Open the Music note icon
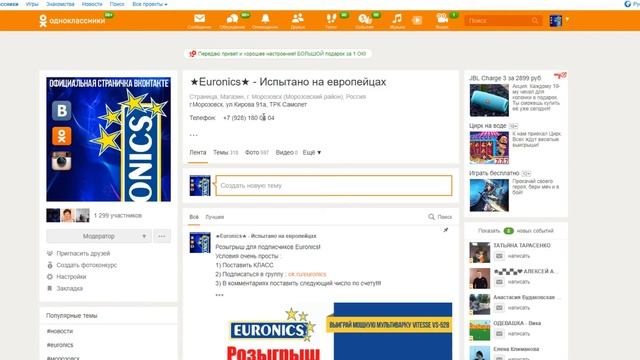 397,19
